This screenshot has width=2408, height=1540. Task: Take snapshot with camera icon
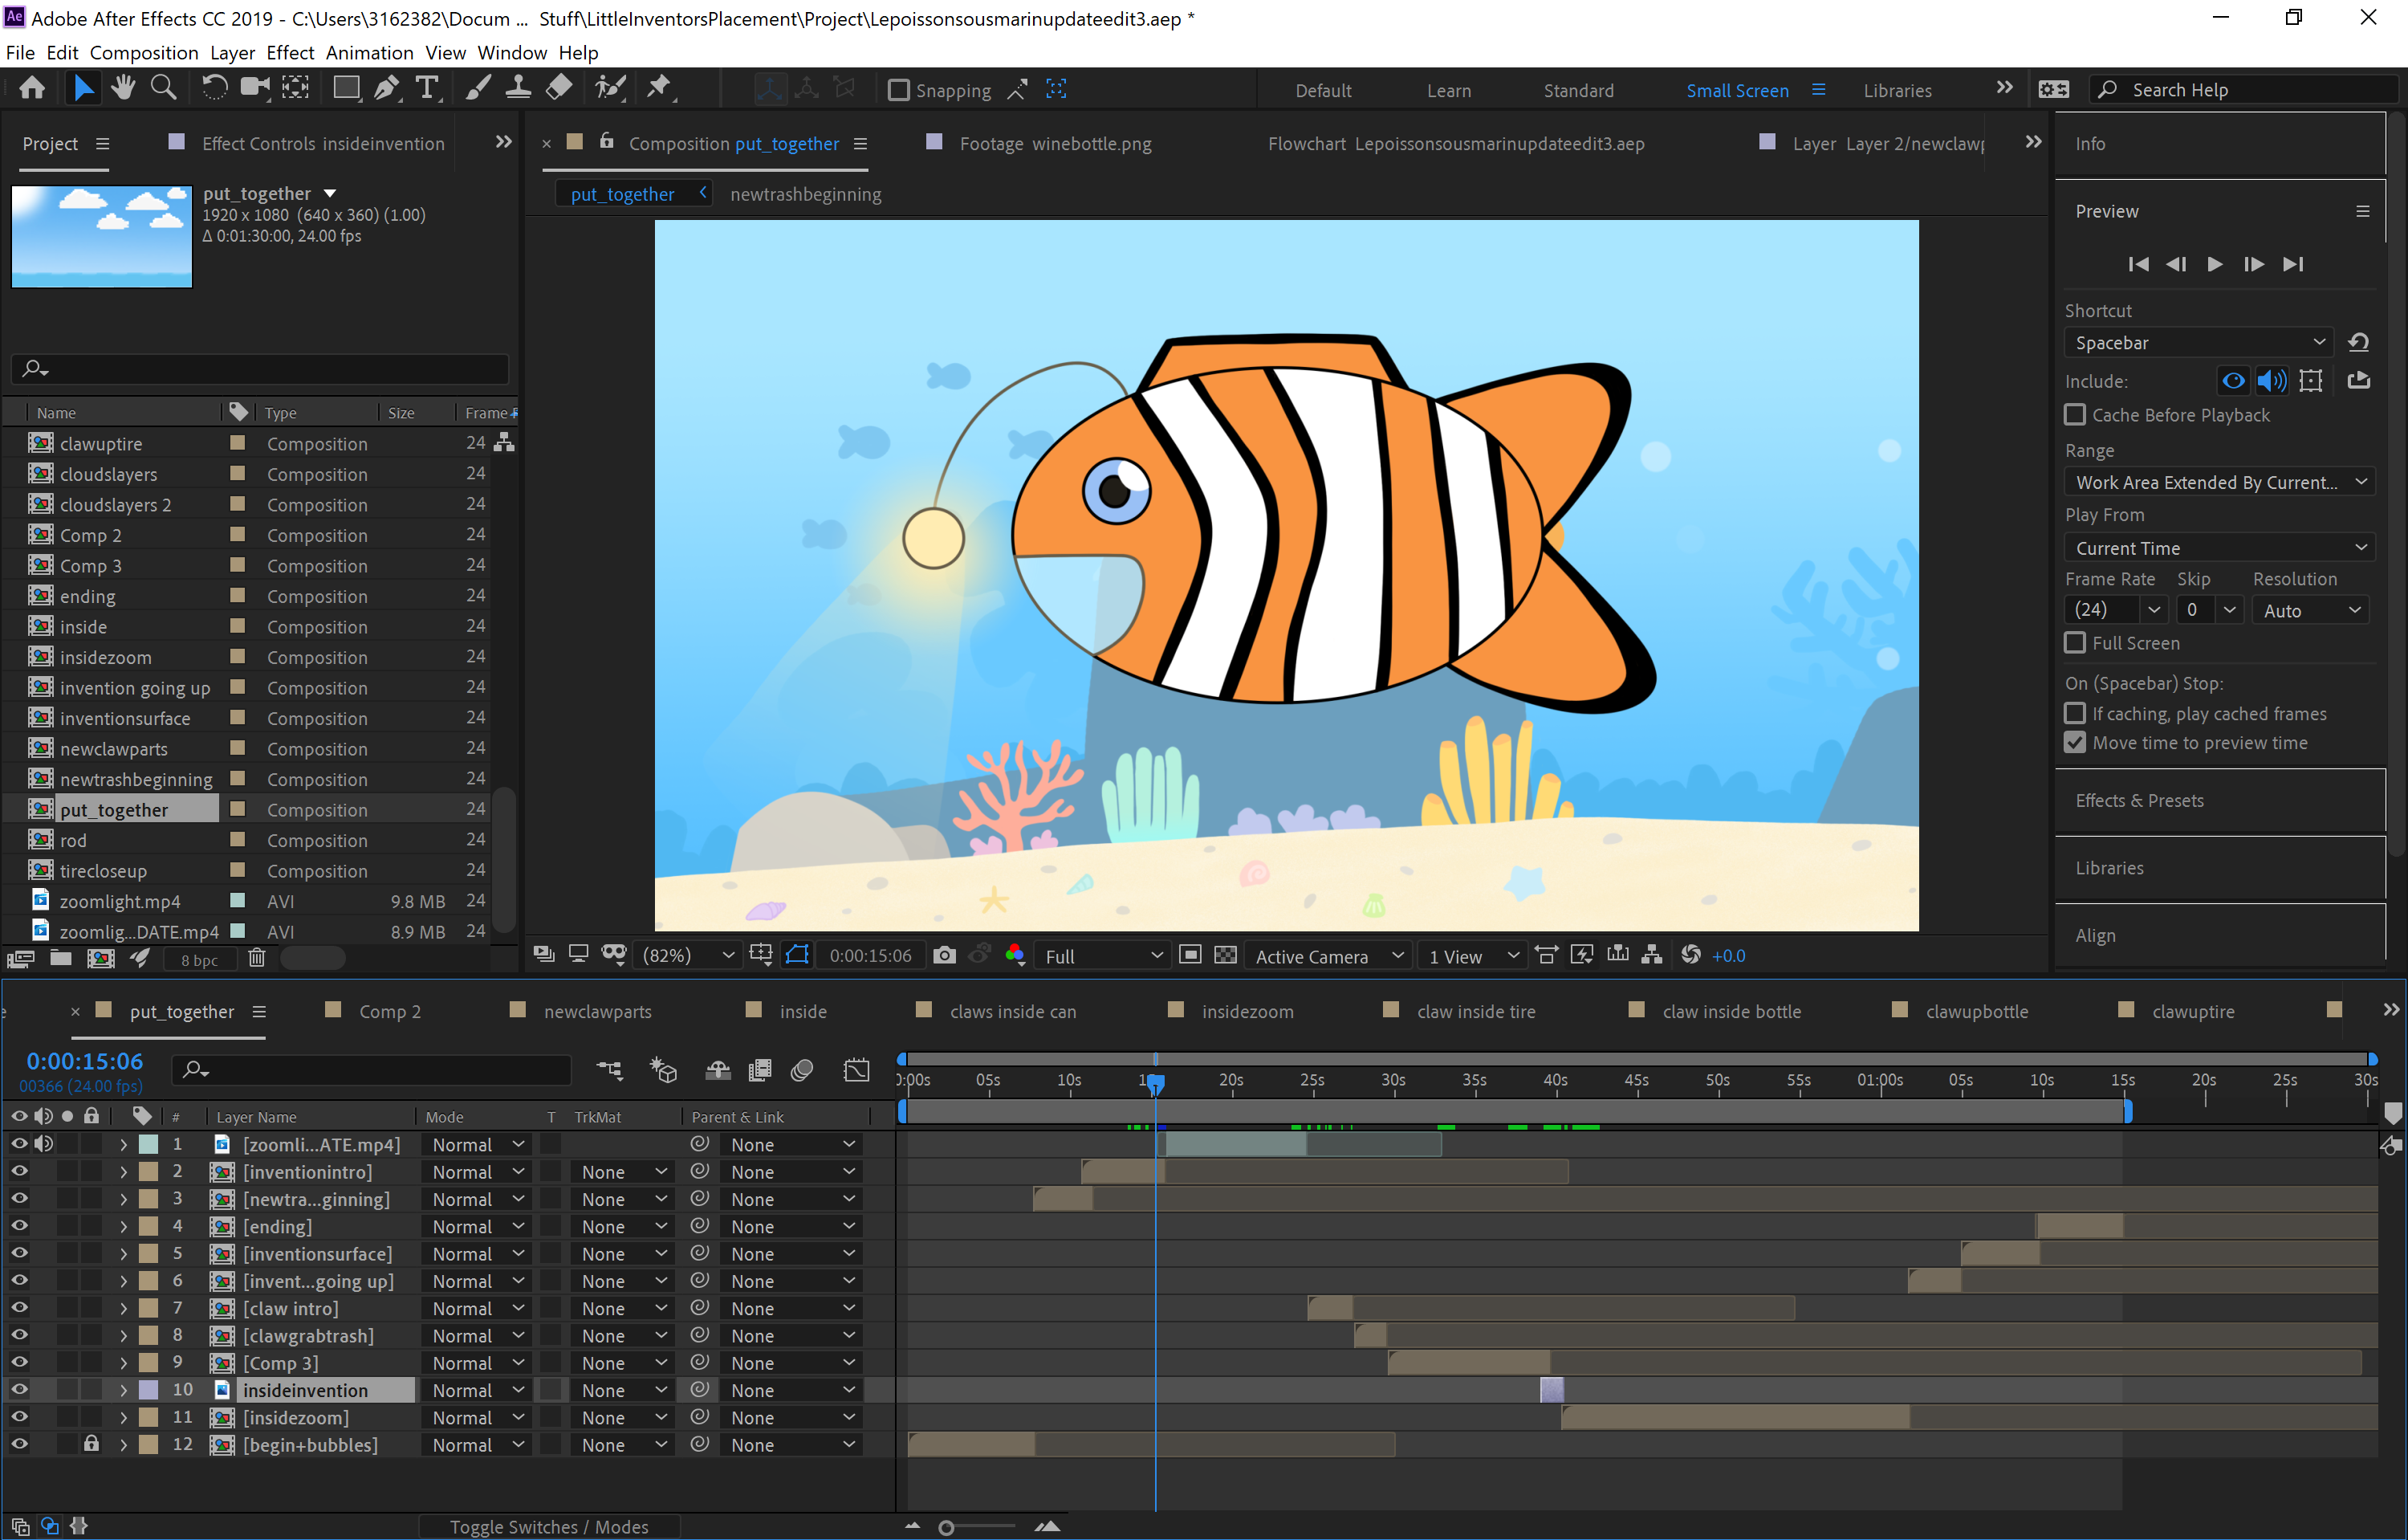pos(943,956)
